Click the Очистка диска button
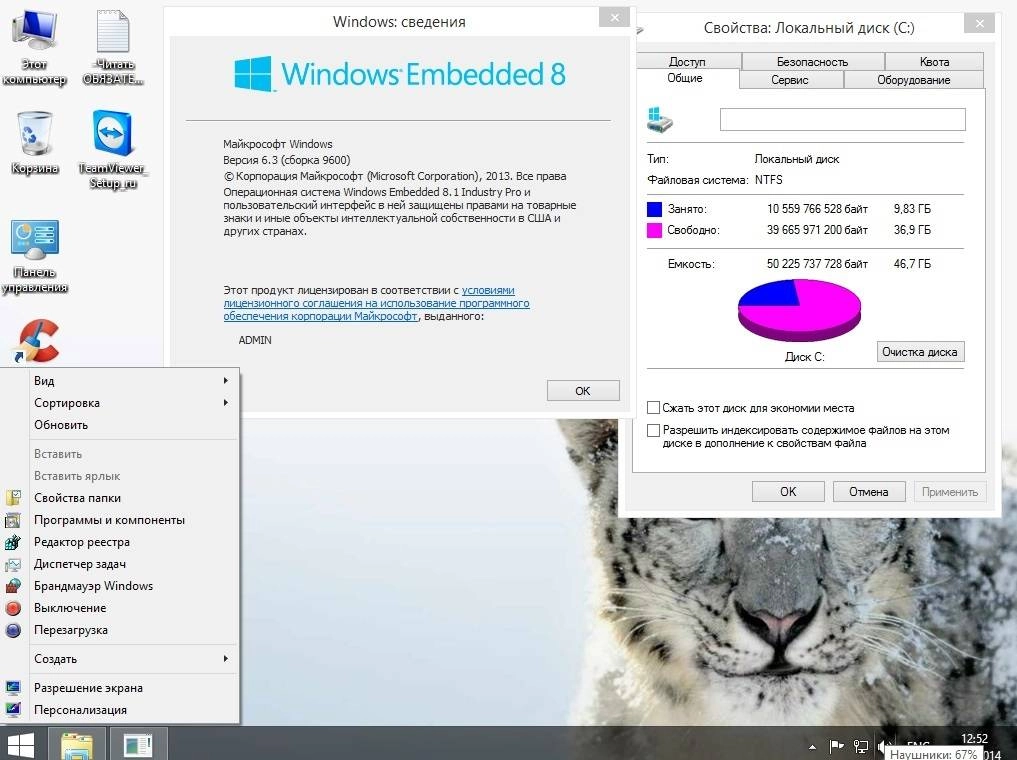Image resolution: width=1017 pixels, height=760 pixels. 920,352
